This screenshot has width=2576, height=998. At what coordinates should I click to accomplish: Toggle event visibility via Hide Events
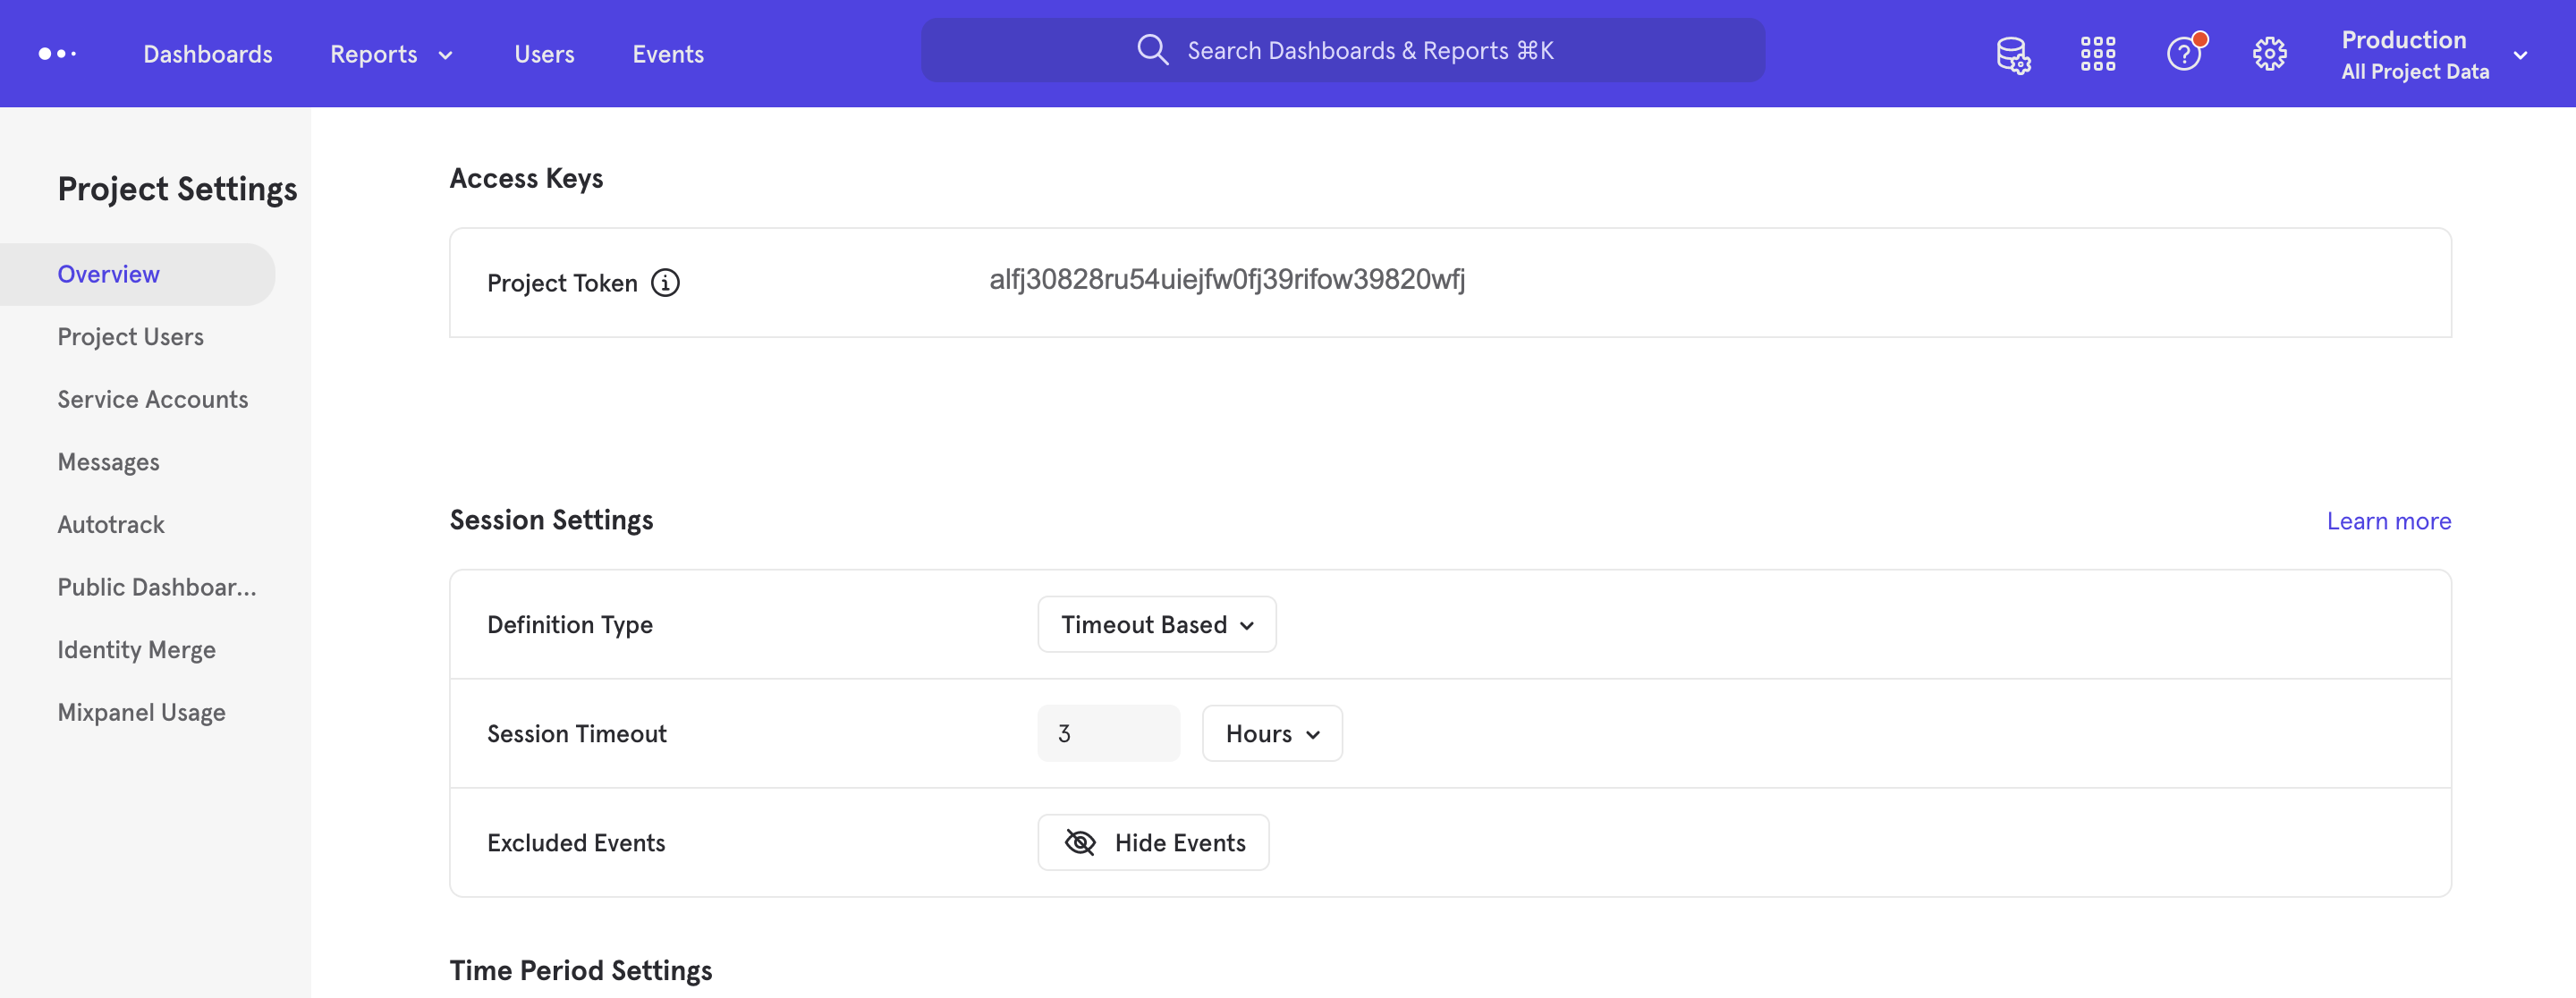coord(1153,842)
